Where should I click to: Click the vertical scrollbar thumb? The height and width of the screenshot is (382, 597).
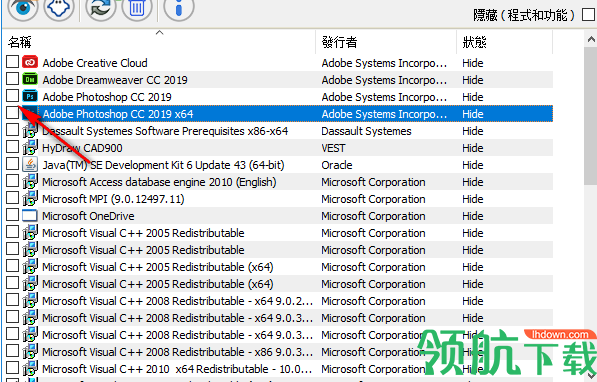coord(591,116)
